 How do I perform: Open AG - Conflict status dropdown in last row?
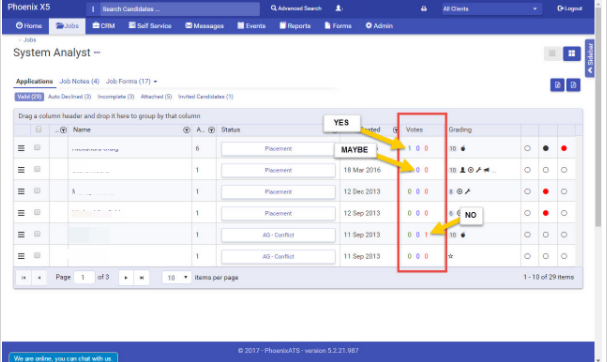(278, 256)
